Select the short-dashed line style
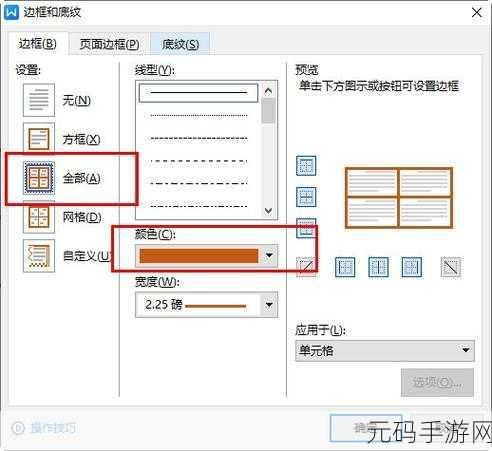Screen dimensions: 492x451 [x=198, y=138]
